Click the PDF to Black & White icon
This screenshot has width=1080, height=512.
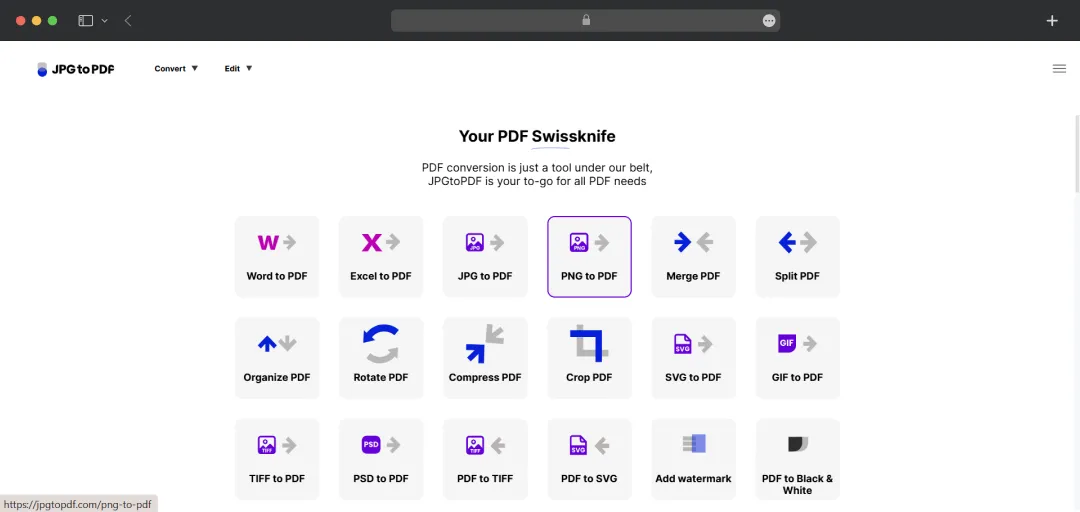[x=798, y=444]
